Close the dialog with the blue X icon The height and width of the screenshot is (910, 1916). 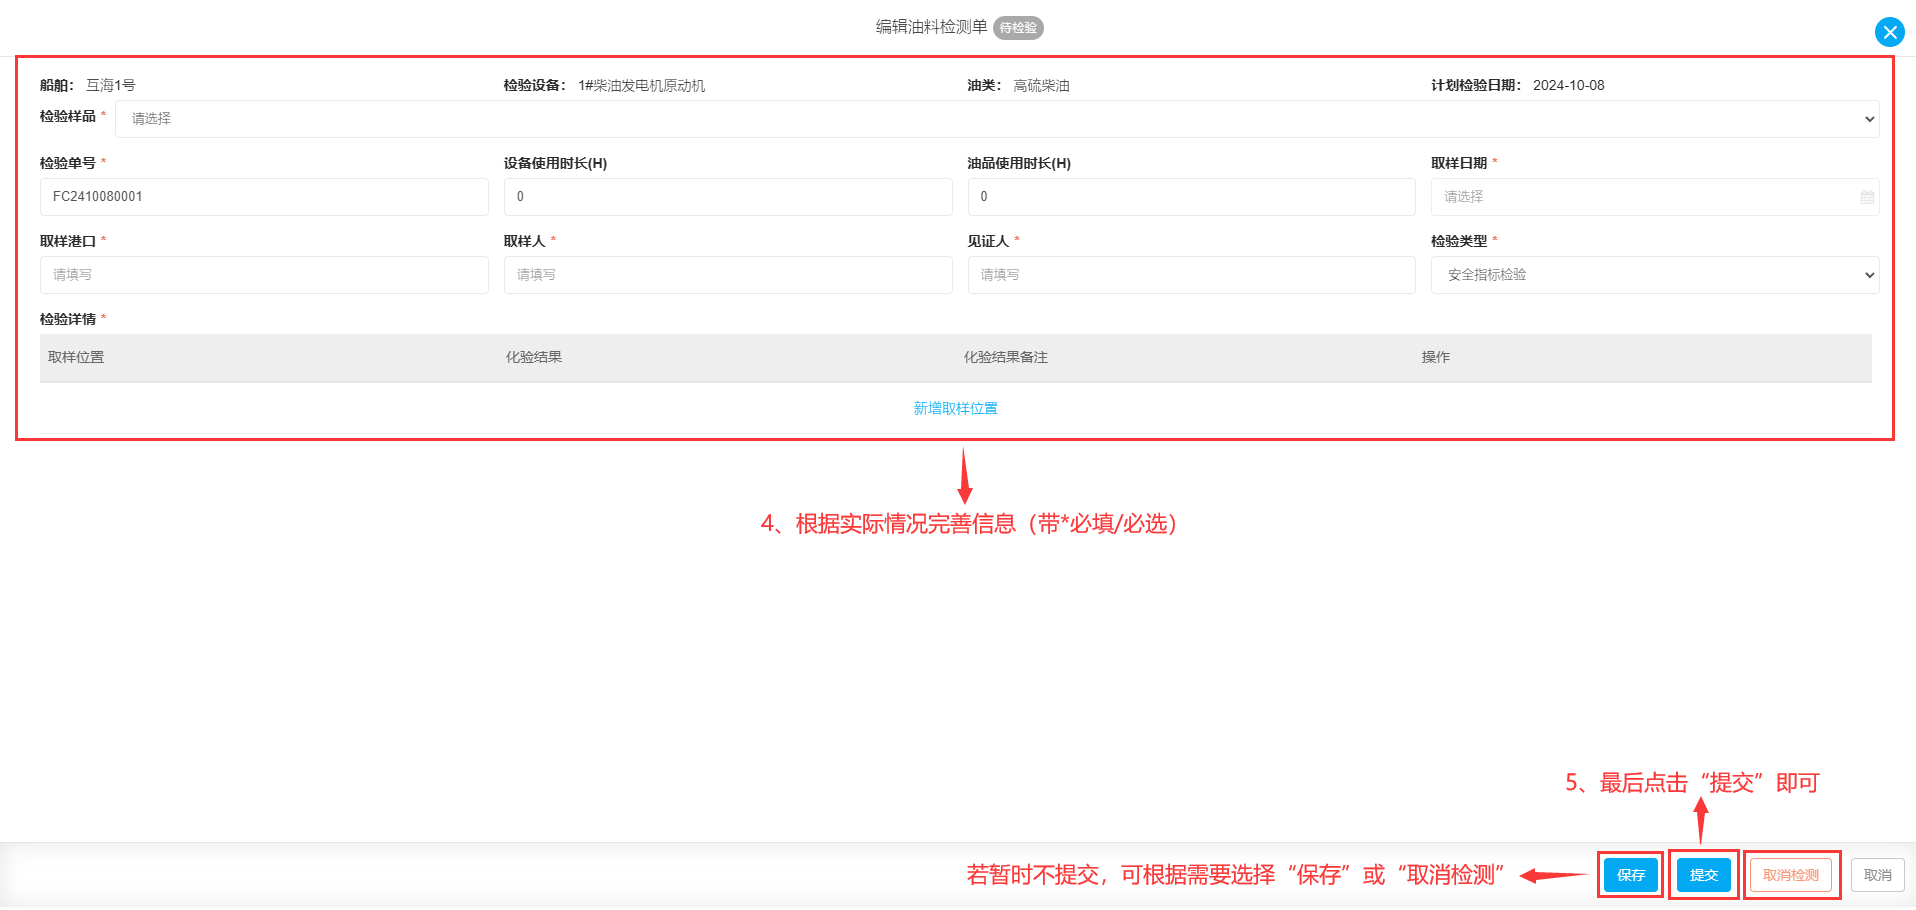(1889, 32)
